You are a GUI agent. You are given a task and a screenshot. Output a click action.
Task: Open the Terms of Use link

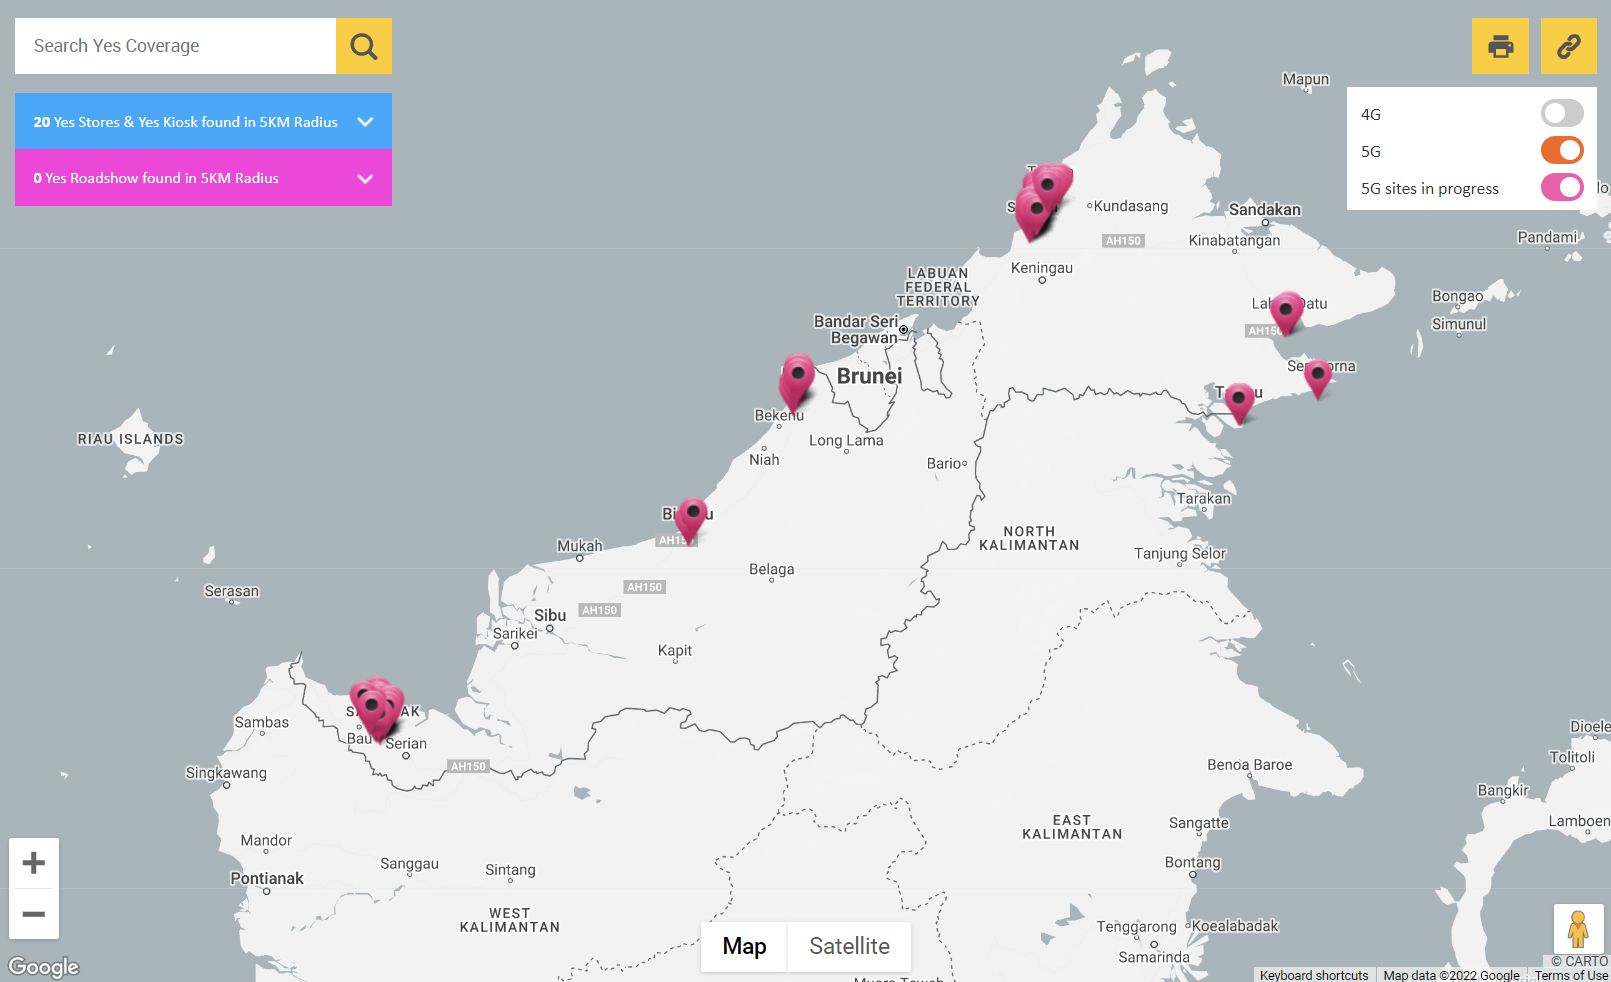(1571, 975)
